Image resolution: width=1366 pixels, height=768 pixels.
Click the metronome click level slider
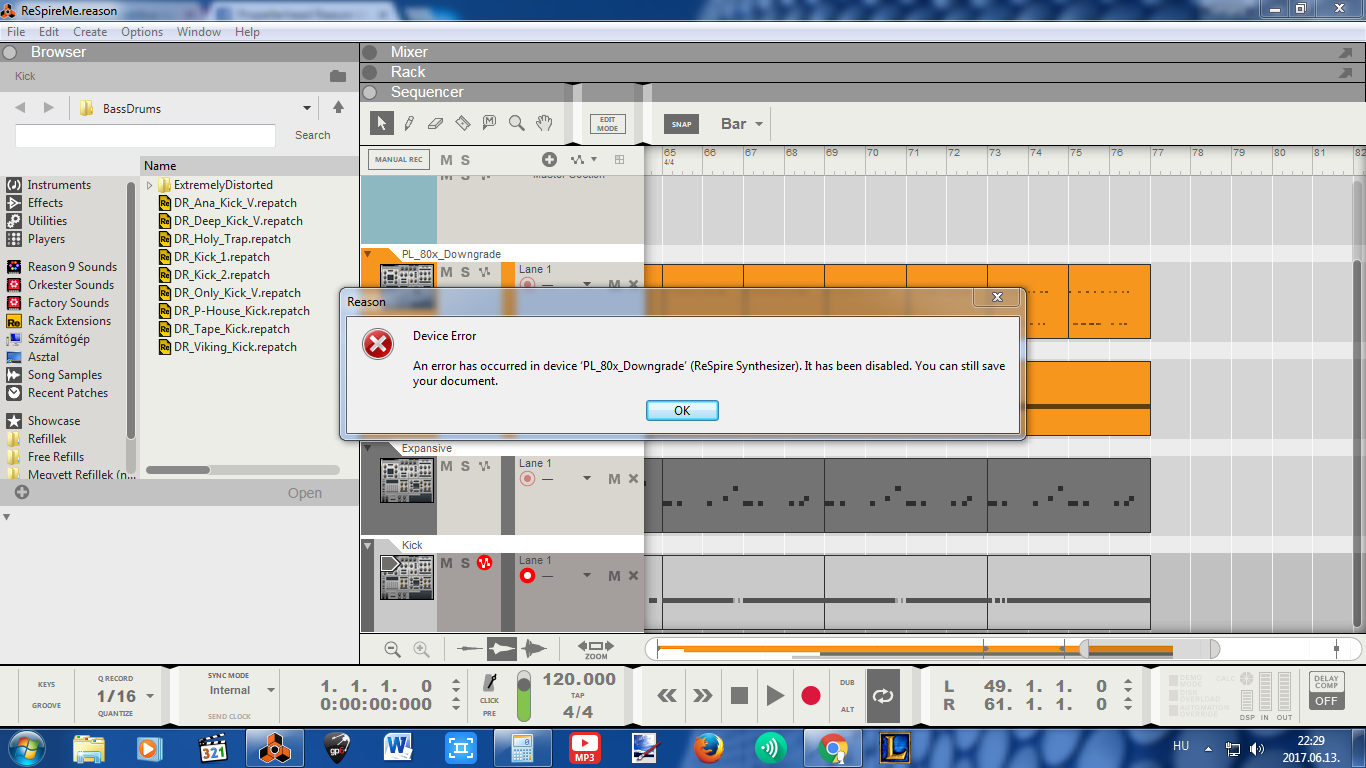524,696
